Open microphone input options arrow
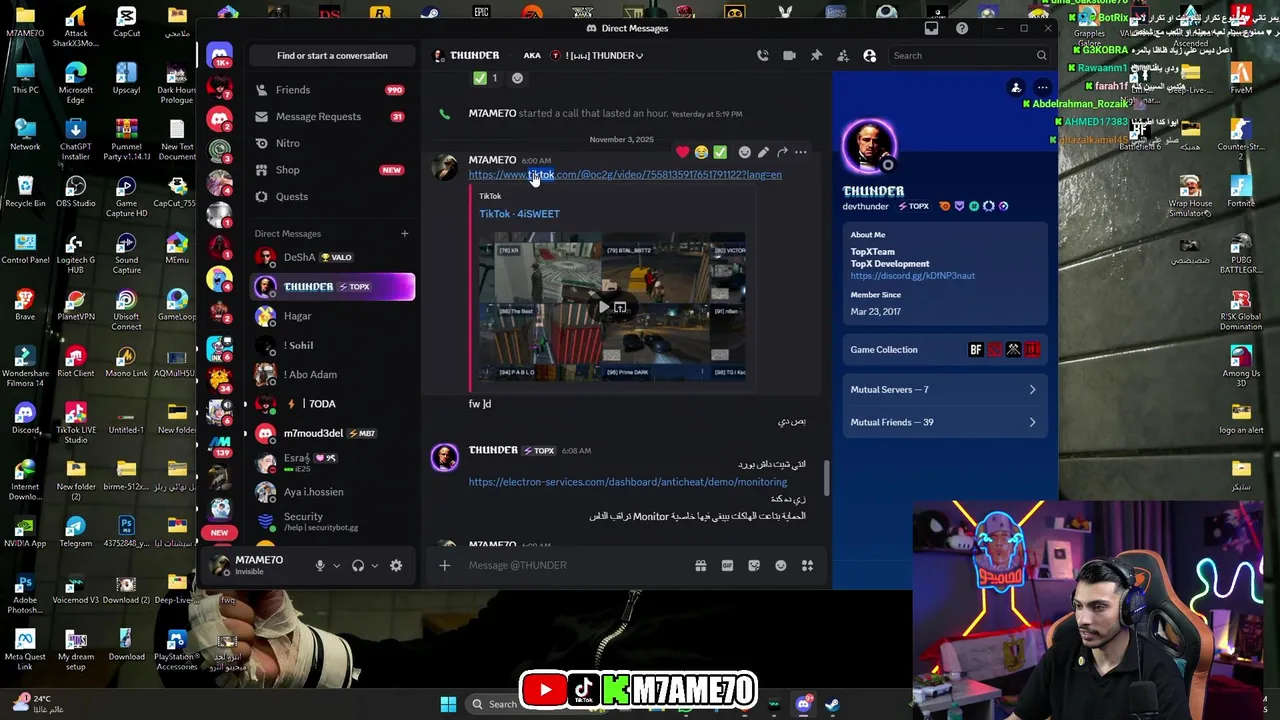This screenshot has height=720, width=1280. pyautogui.click(x=336, y=565)
